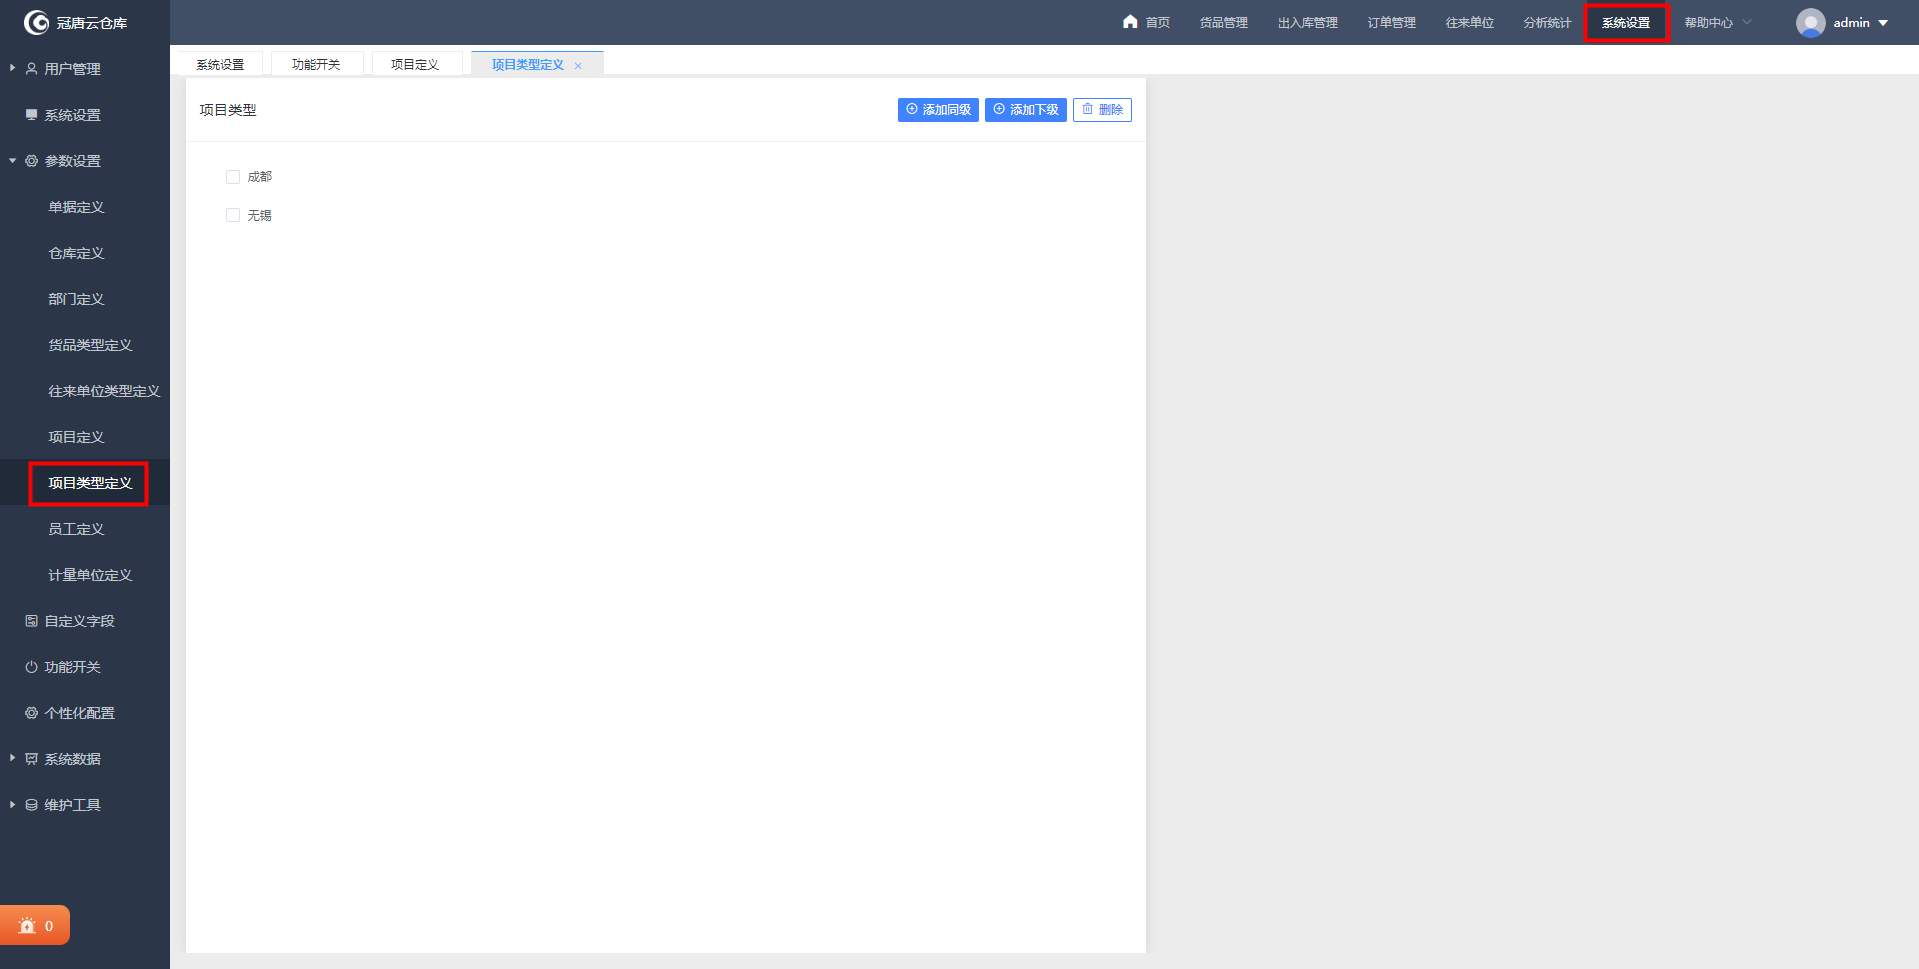Open 往来单位 in the top navigation
The image size is (1919, 969).
tap(1469, 22)
